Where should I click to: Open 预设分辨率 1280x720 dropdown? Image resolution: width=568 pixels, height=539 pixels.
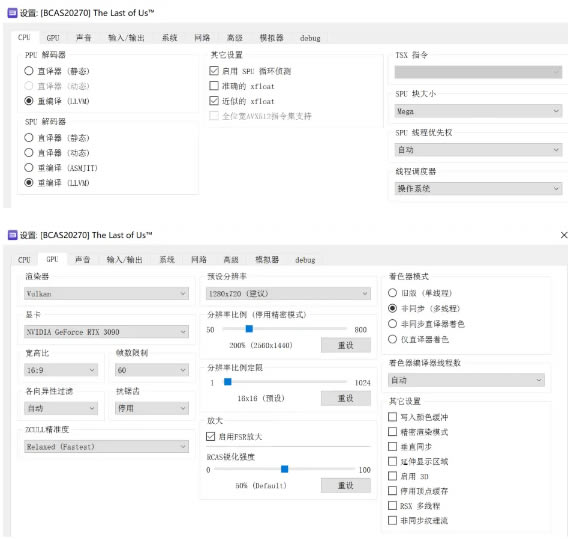click(x=288, y=293)
